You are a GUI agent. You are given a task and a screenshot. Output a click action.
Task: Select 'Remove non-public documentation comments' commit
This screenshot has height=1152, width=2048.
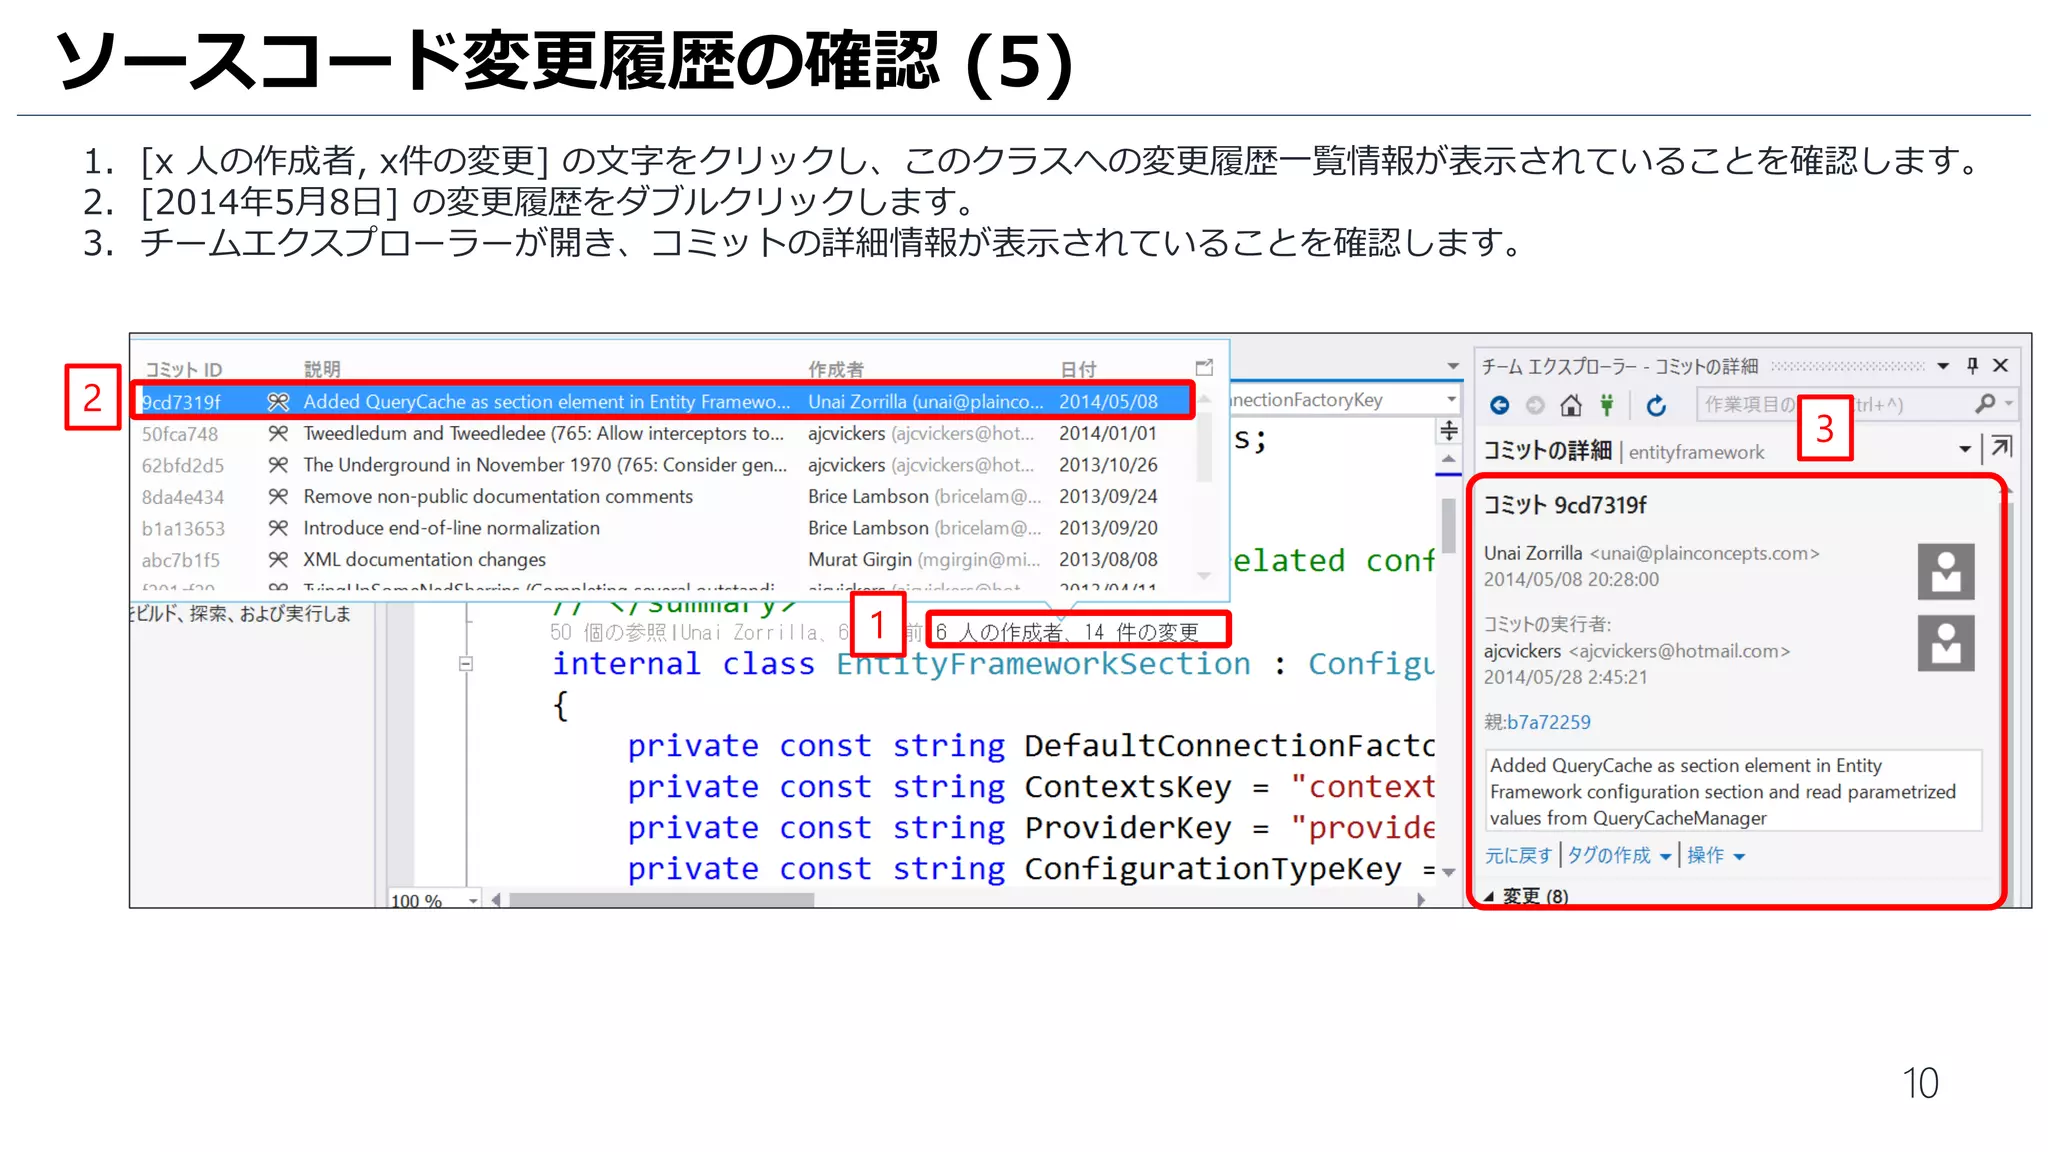tap(664, 497)
